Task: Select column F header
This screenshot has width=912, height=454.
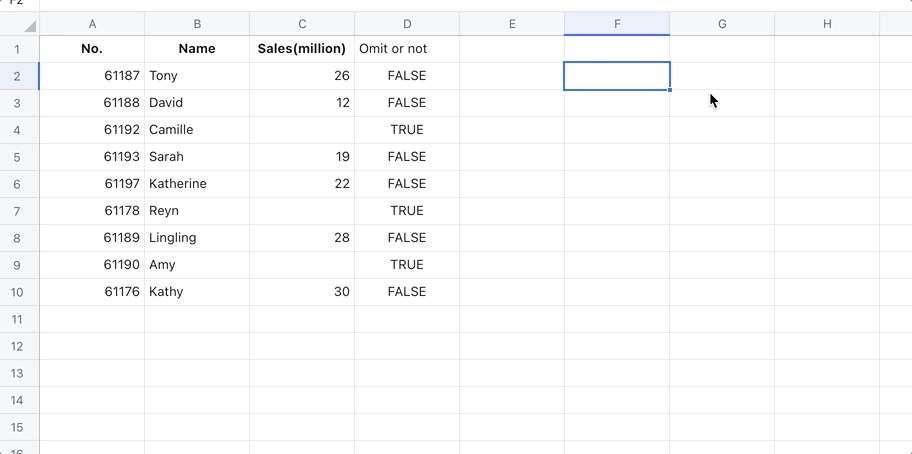Action: click(617, 24)
